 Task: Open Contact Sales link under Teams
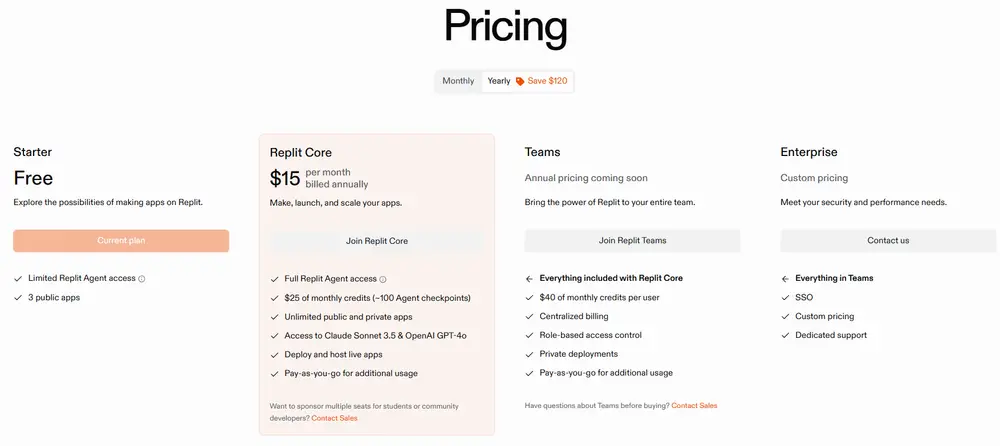(694, 405)
